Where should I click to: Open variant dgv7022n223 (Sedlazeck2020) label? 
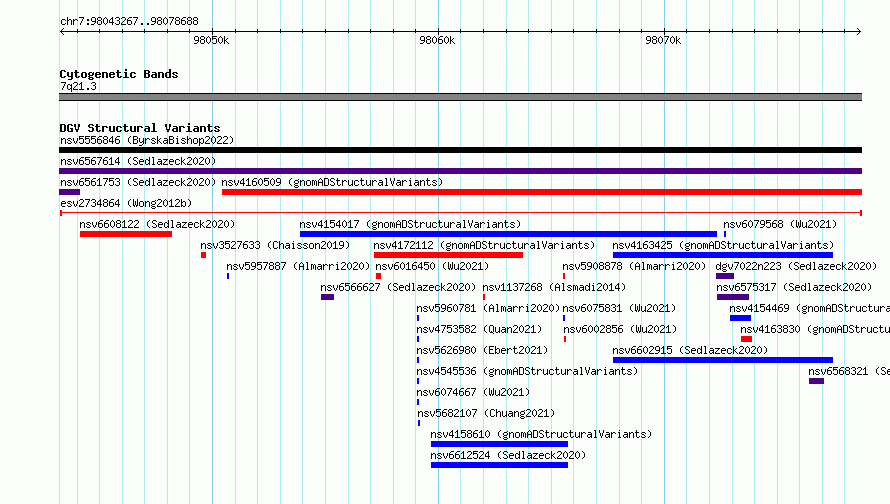[x=796, y=266]
